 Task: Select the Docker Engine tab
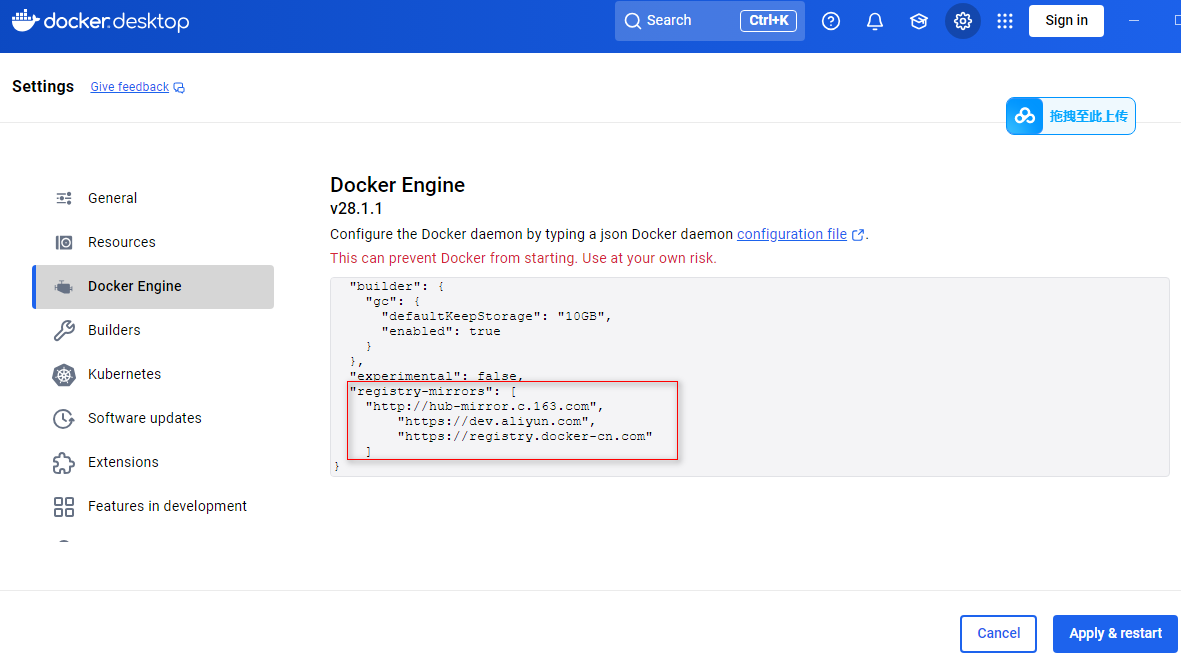pos(154,287)
